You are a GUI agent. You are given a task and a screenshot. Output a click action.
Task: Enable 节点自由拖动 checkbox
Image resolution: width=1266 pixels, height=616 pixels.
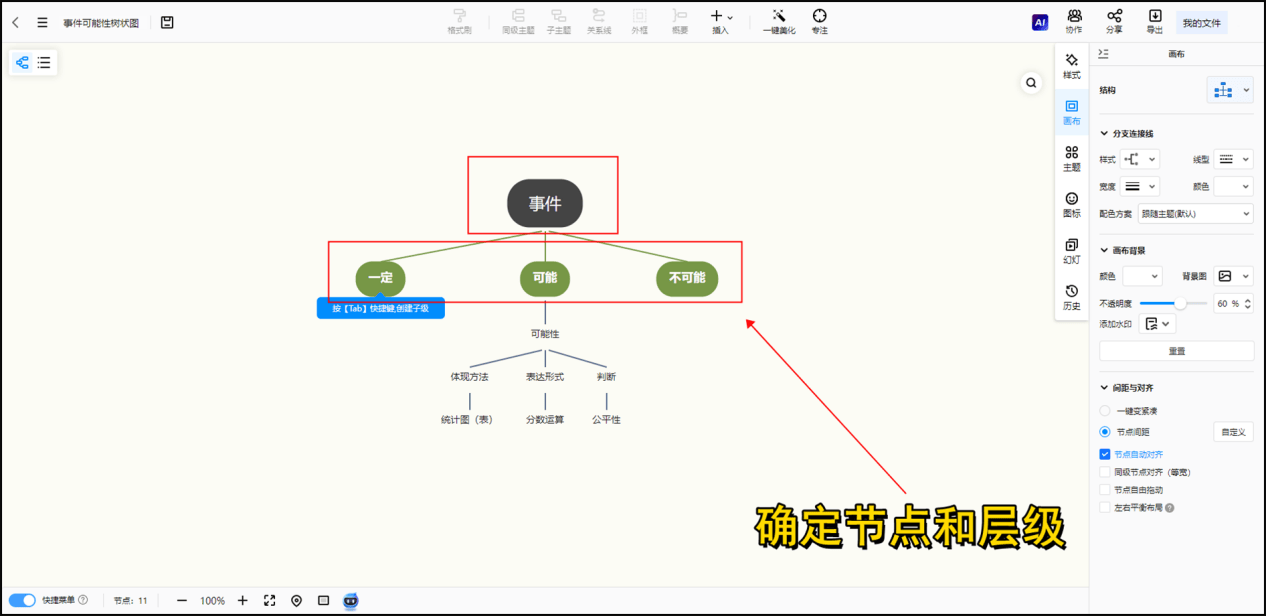[x=1105, y=490]
